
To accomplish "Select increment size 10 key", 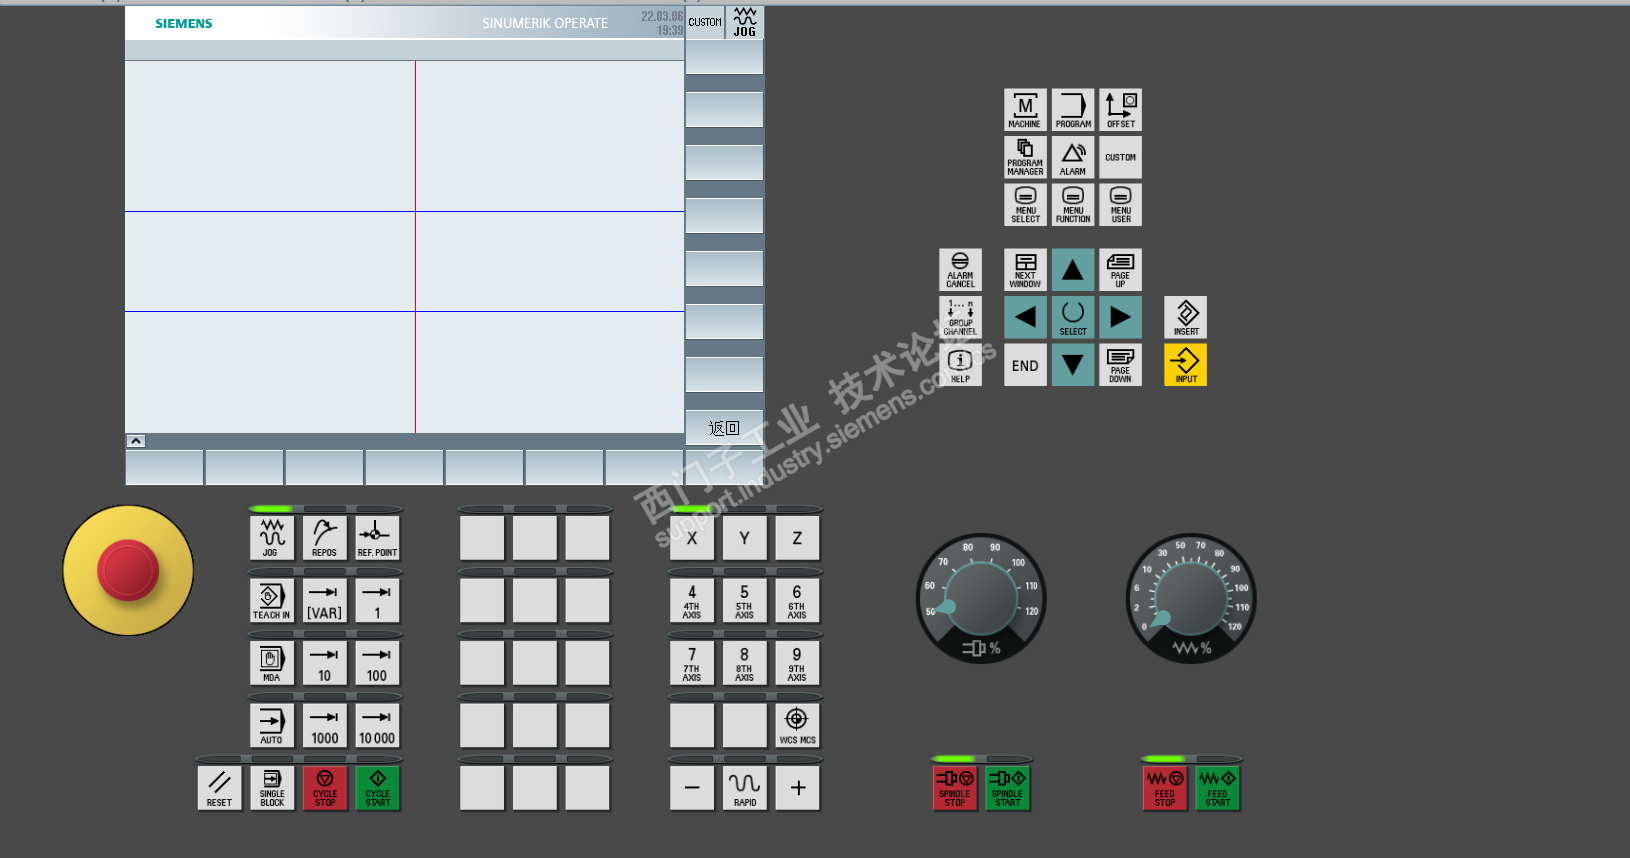I will coord(324,663).
